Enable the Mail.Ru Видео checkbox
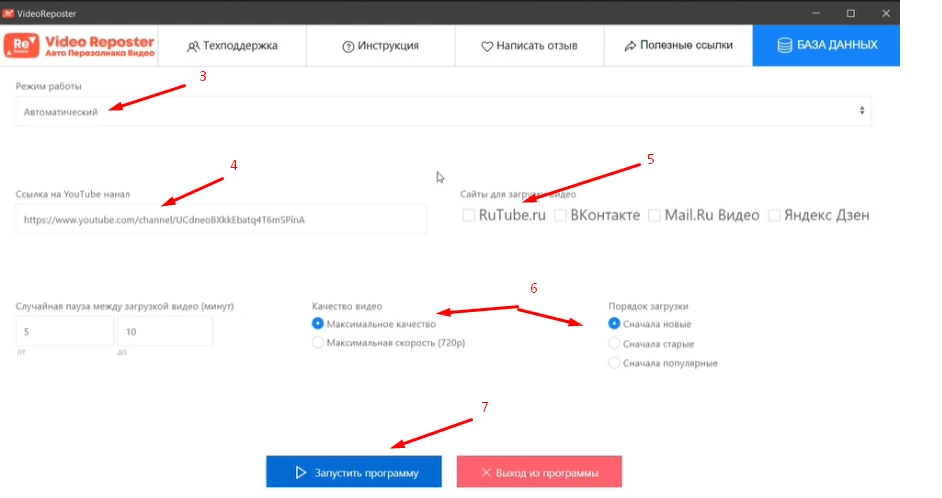942x498 pixels. click(x=654, y=215)
